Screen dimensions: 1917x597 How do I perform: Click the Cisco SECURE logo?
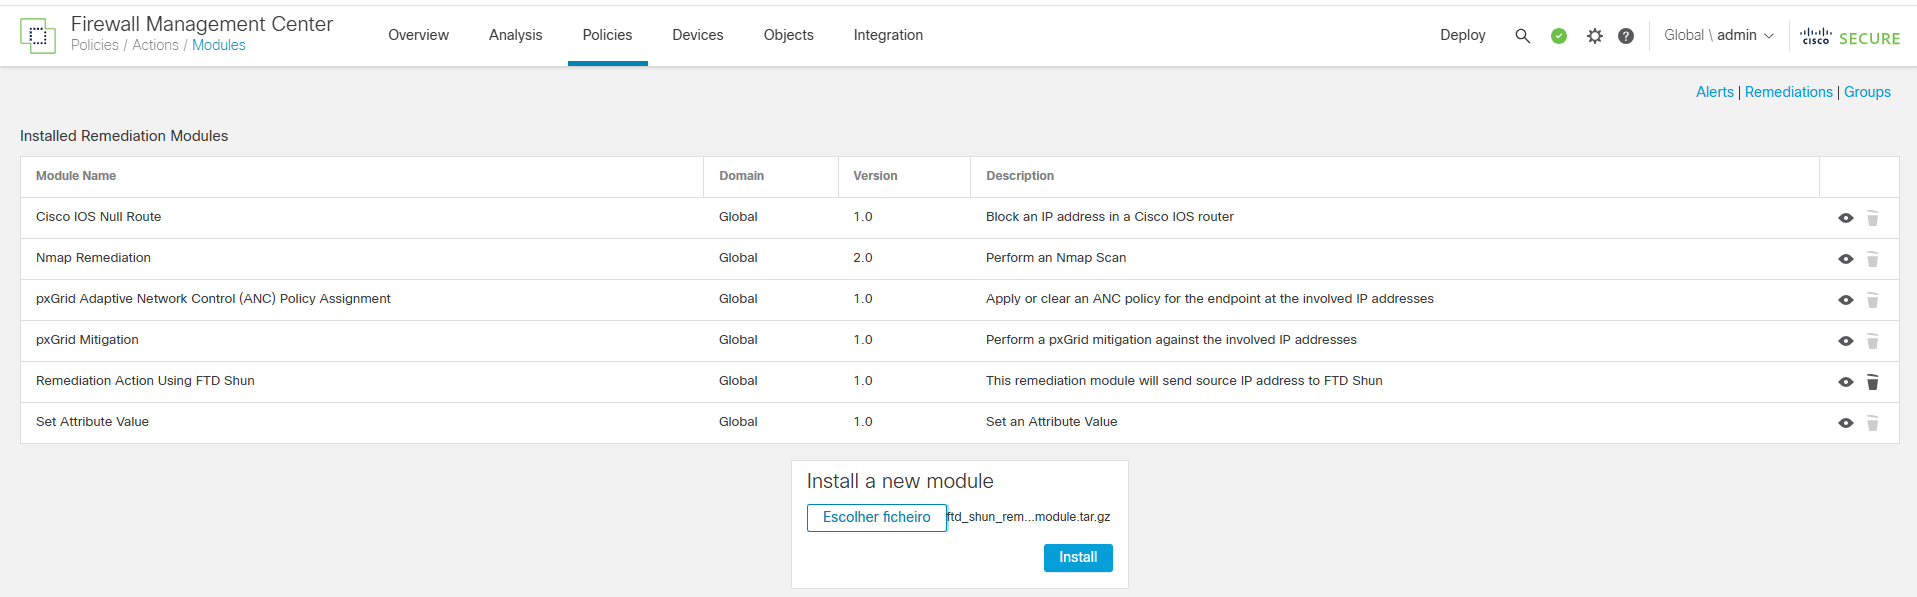(1850, 37)
